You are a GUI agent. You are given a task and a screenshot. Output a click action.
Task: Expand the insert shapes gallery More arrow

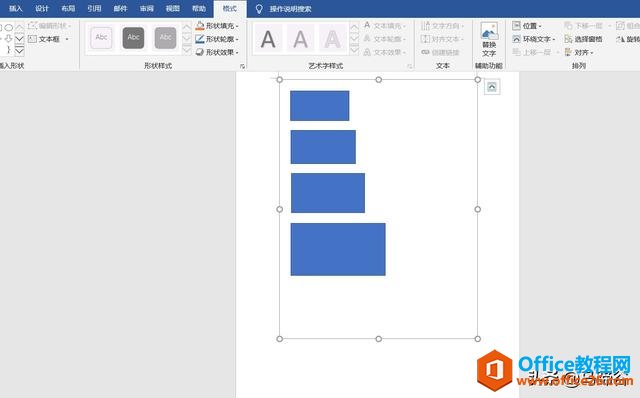click(19, 51)
